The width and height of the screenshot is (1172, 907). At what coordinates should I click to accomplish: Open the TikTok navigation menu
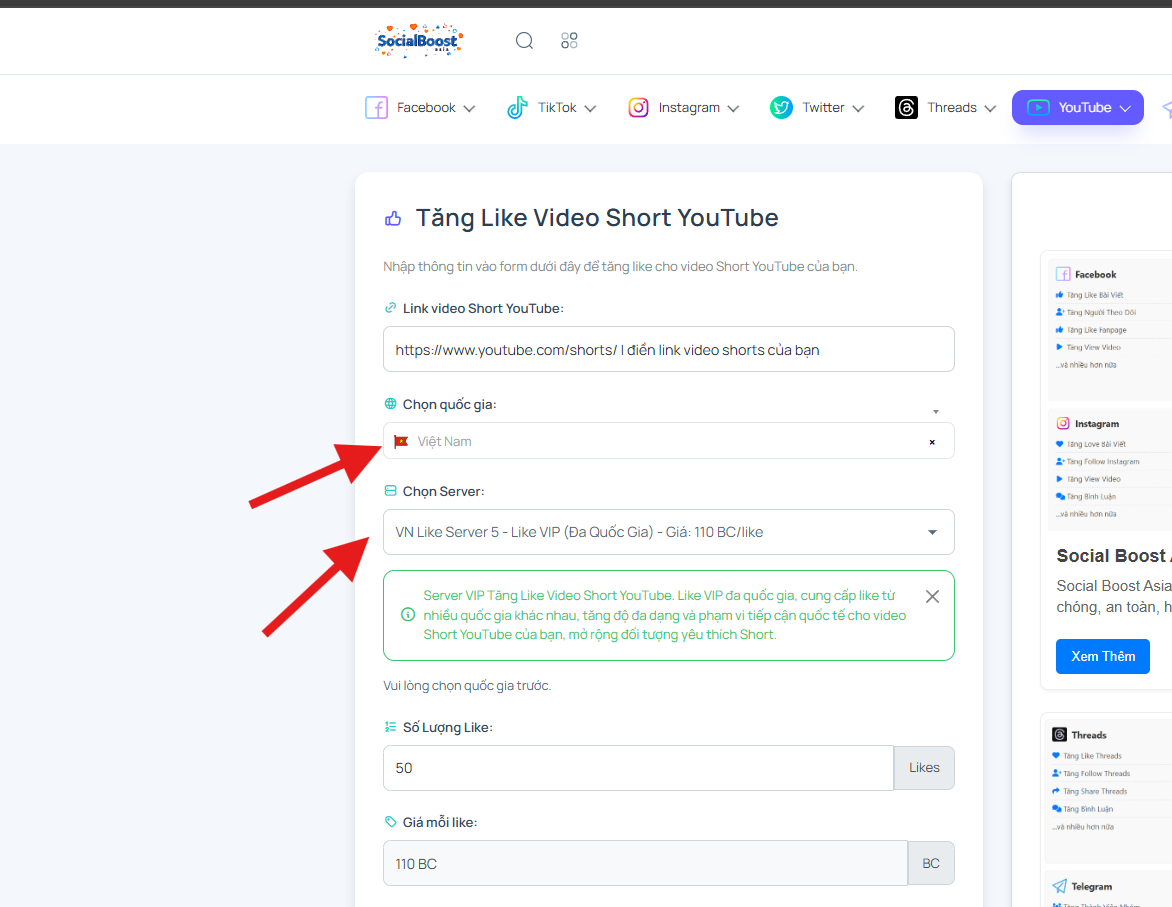[x=552, y=108]
